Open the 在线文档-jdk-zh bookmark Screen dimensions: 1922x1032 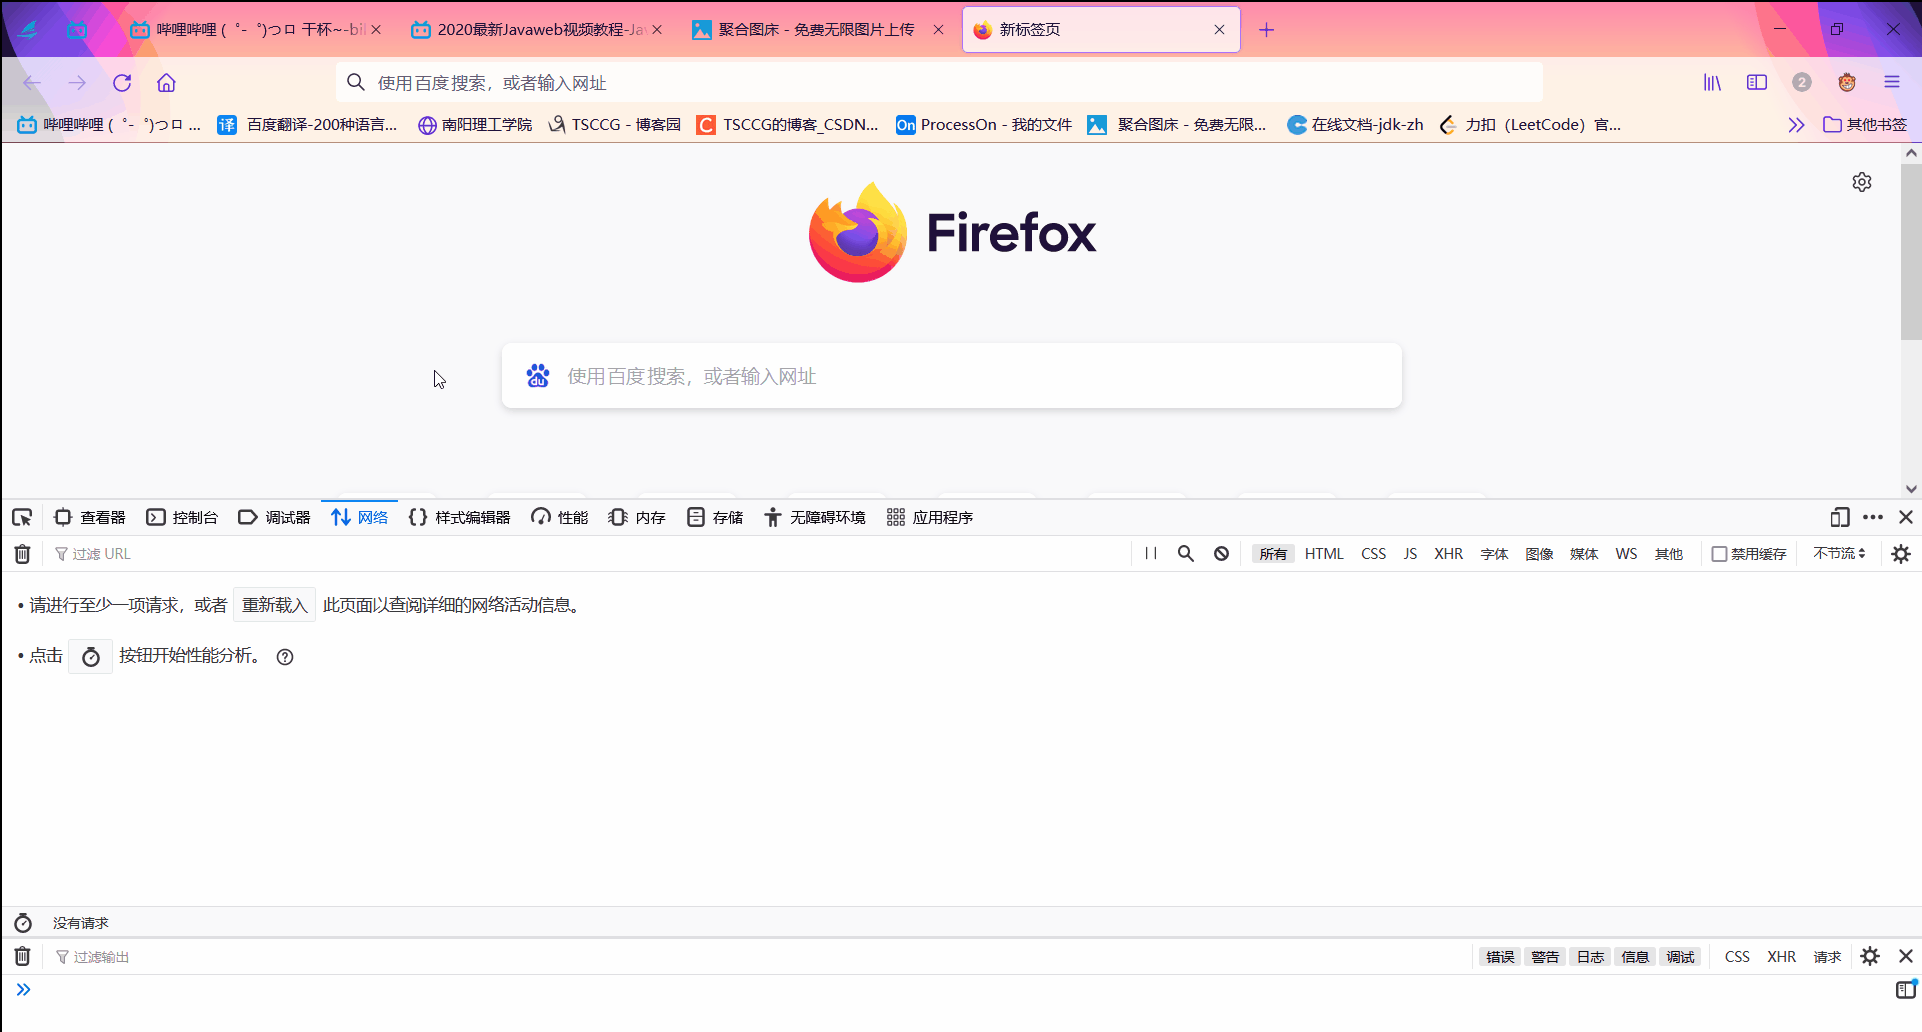click(1355, 125)
